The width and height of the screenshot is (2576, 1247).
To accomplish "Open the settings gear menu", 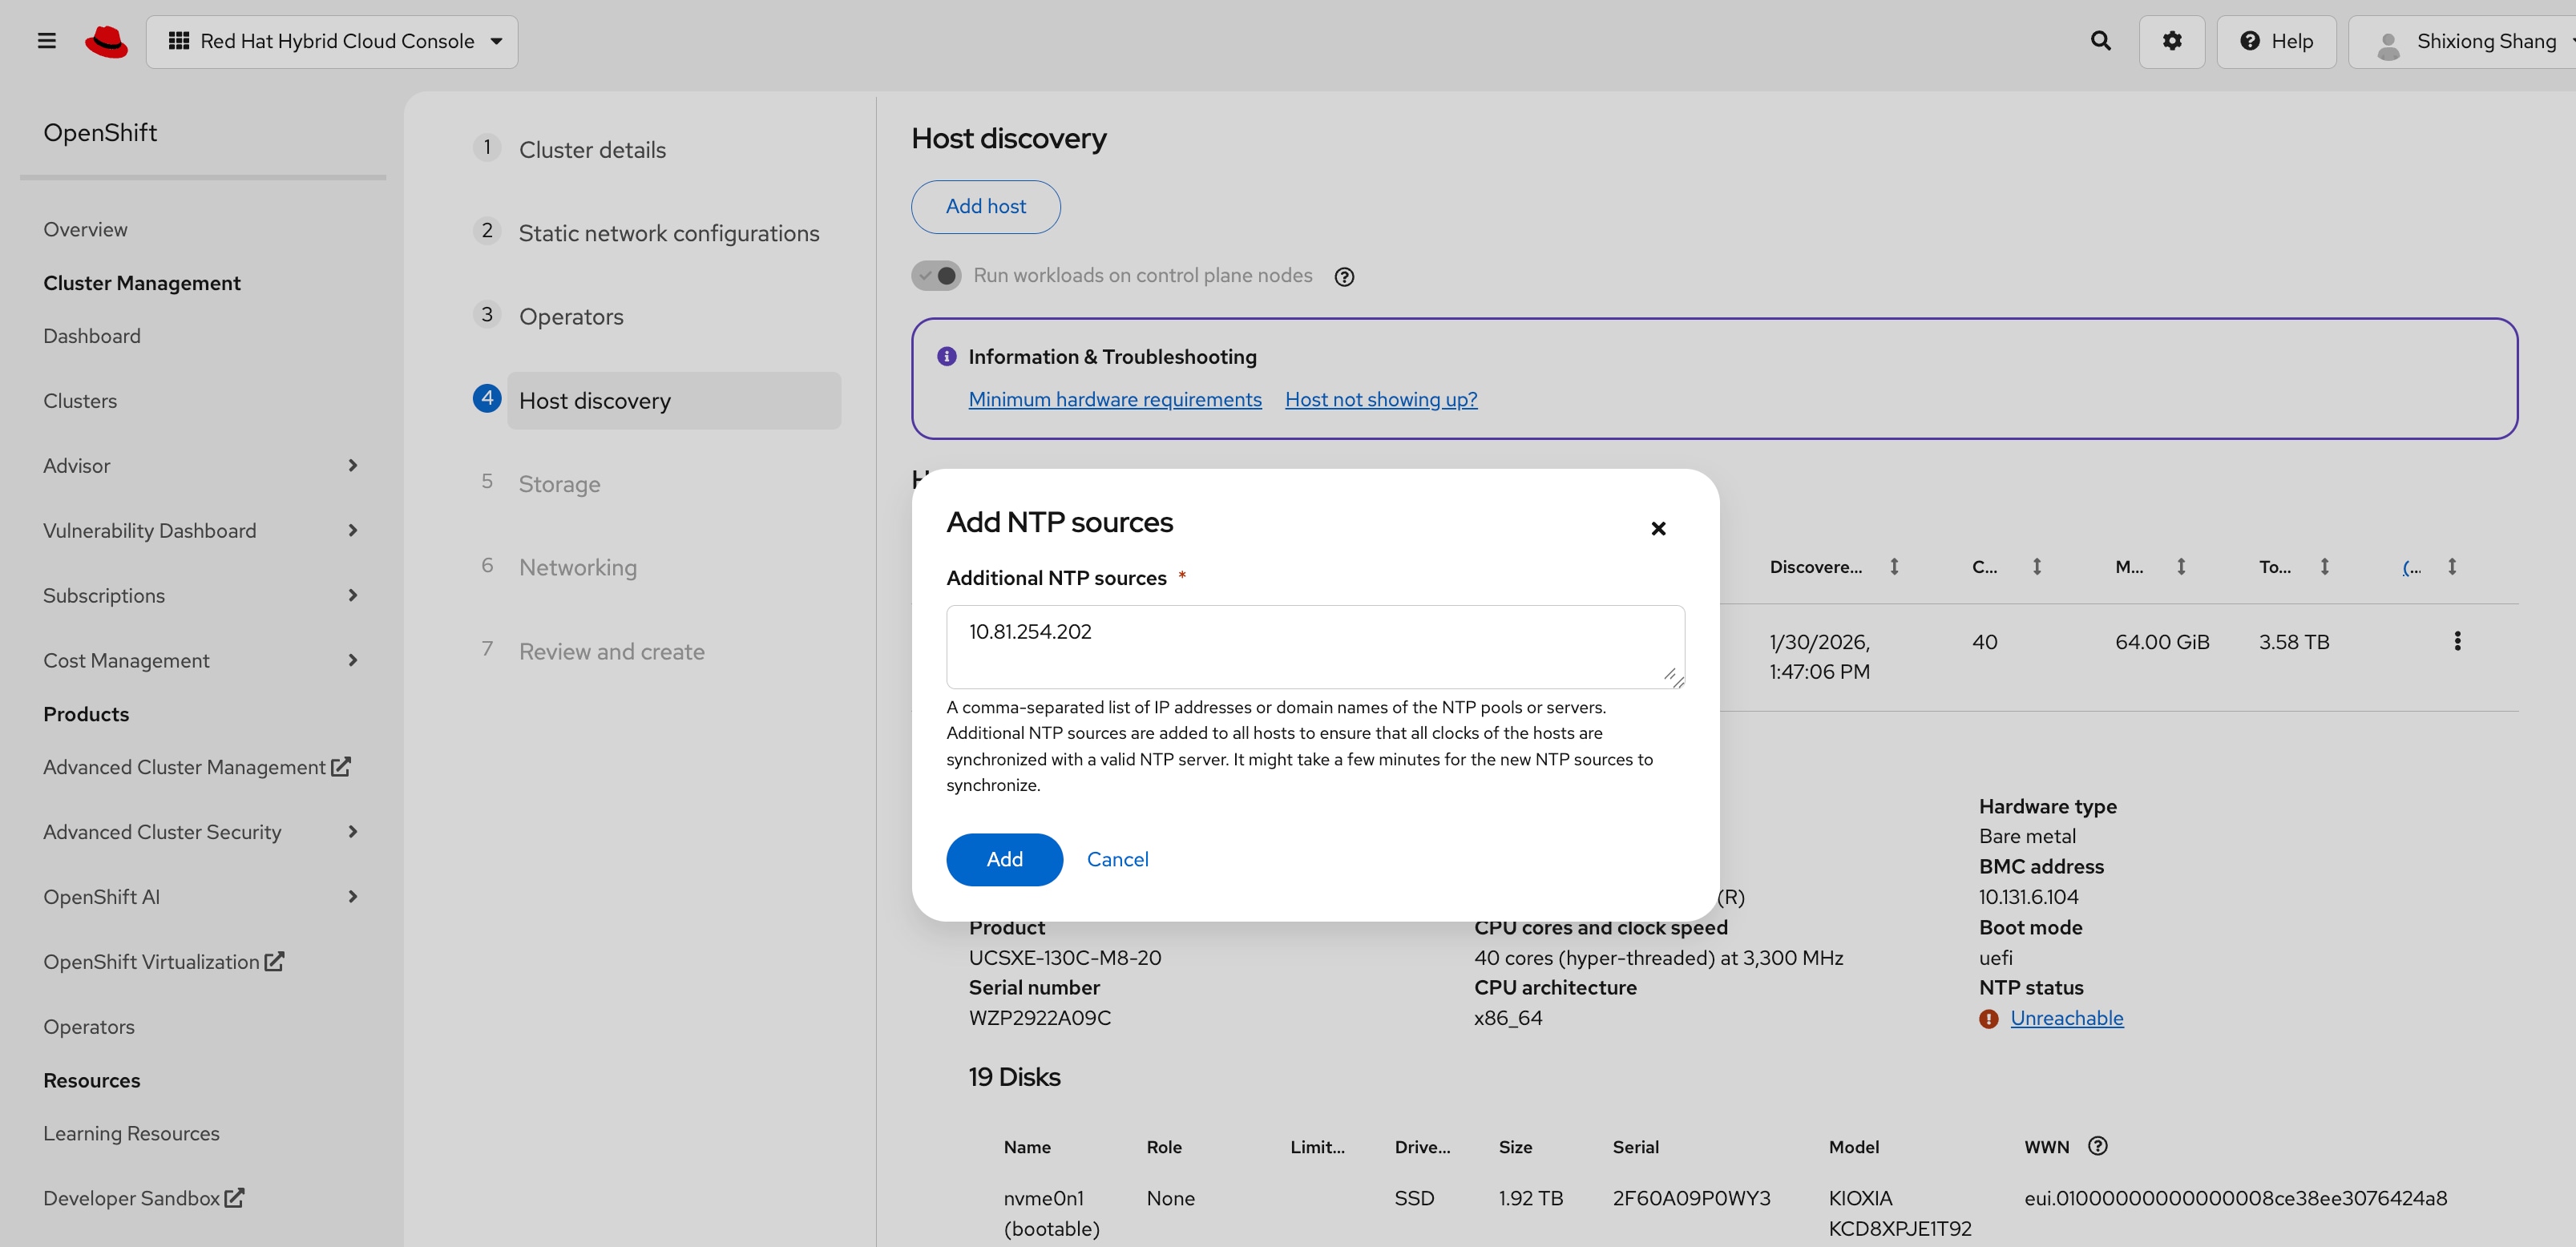I will pos(2172,41).
